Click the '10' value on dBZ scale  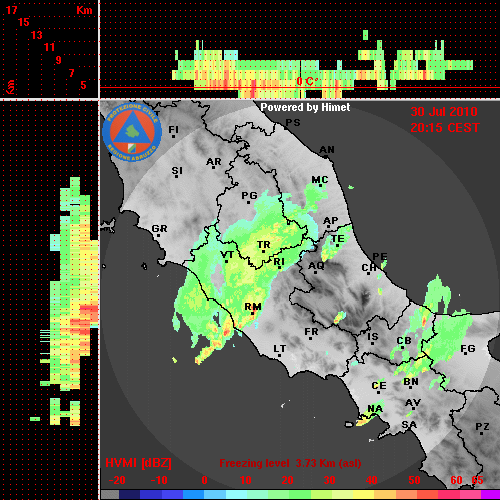tap(246, 480)
